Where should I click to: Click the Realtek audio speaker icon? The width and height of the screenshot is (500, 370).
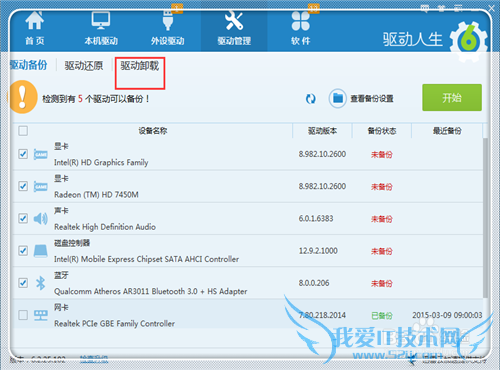click(x=41, y=219)
